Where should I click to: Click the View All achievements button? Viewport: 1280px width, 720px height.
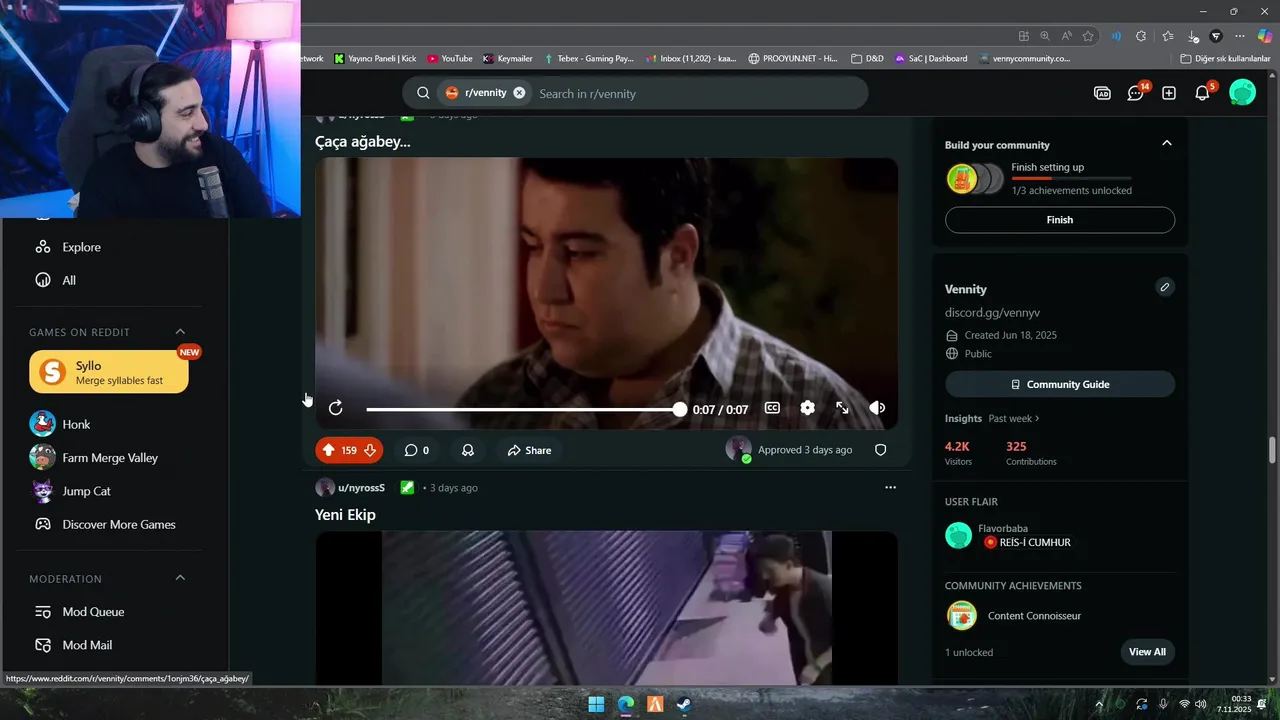pos(1147,652)
